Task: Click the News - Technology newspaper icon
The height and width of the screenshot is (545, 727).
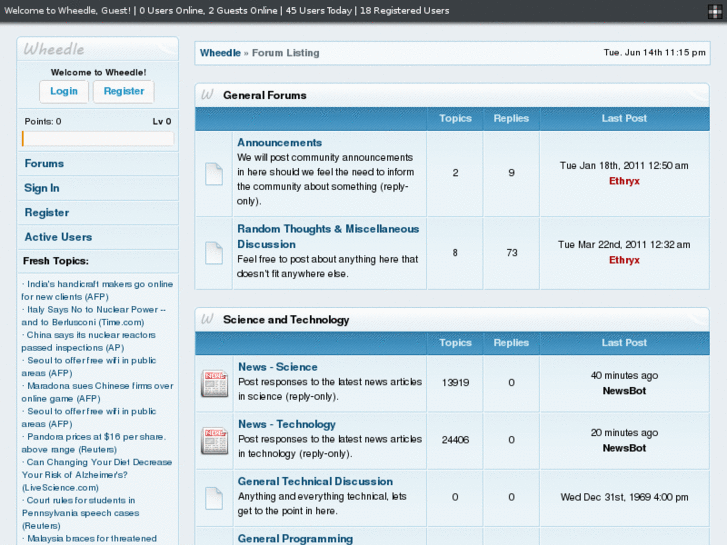Action: 214,441
